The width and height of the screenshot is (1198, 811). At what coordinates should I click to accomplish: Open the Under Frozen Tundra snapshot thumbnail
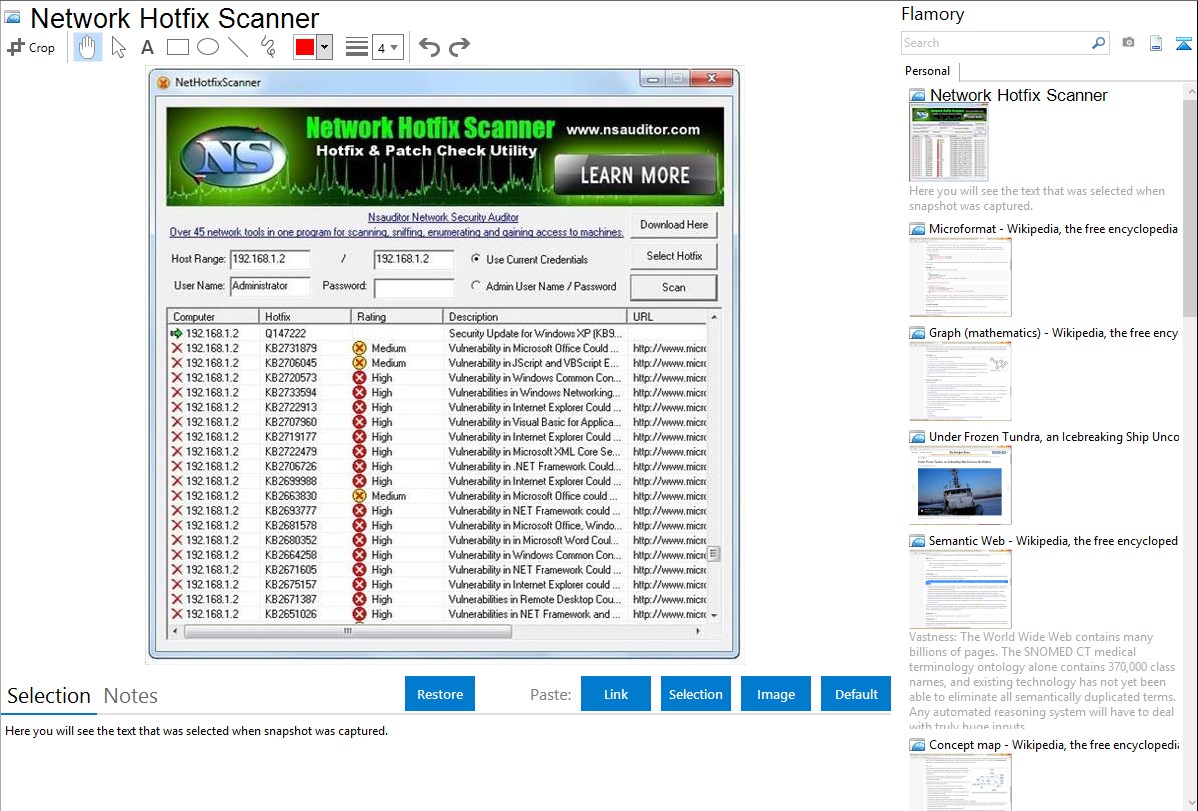pyautogui.click(x=960, y=485)
